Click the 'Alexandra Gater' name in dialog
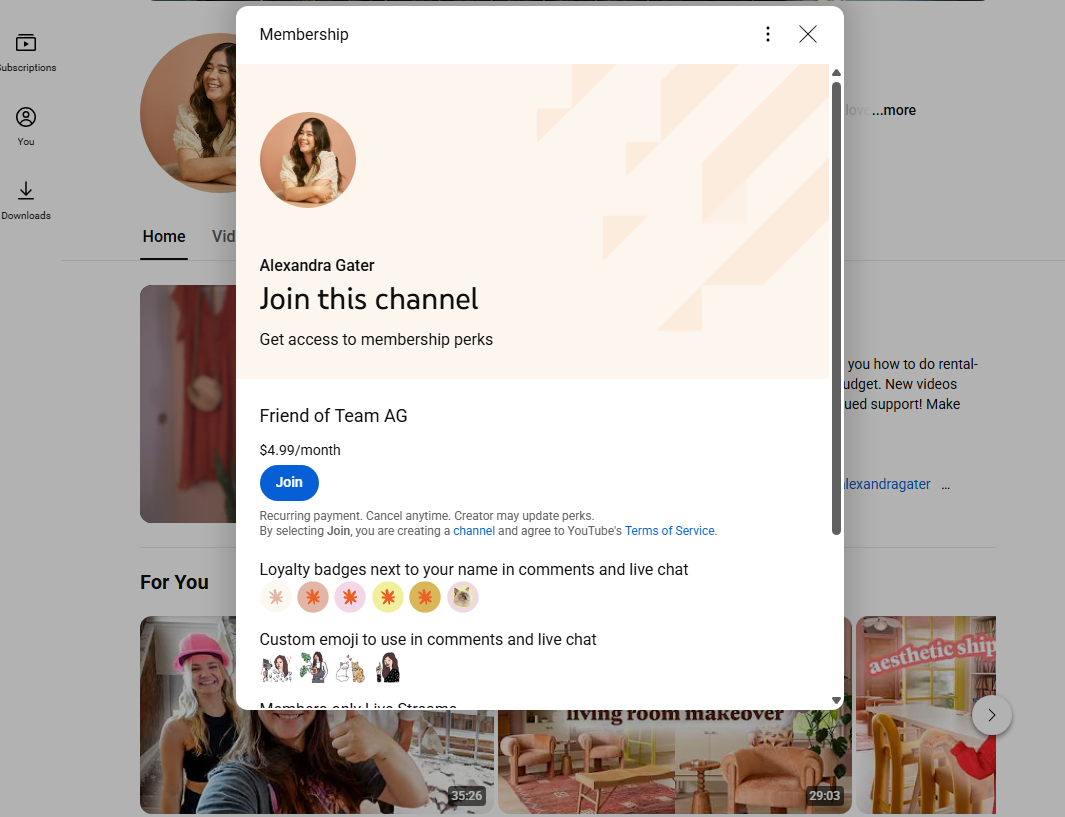This screenshot has height=817, width=1065. point(317,266)
